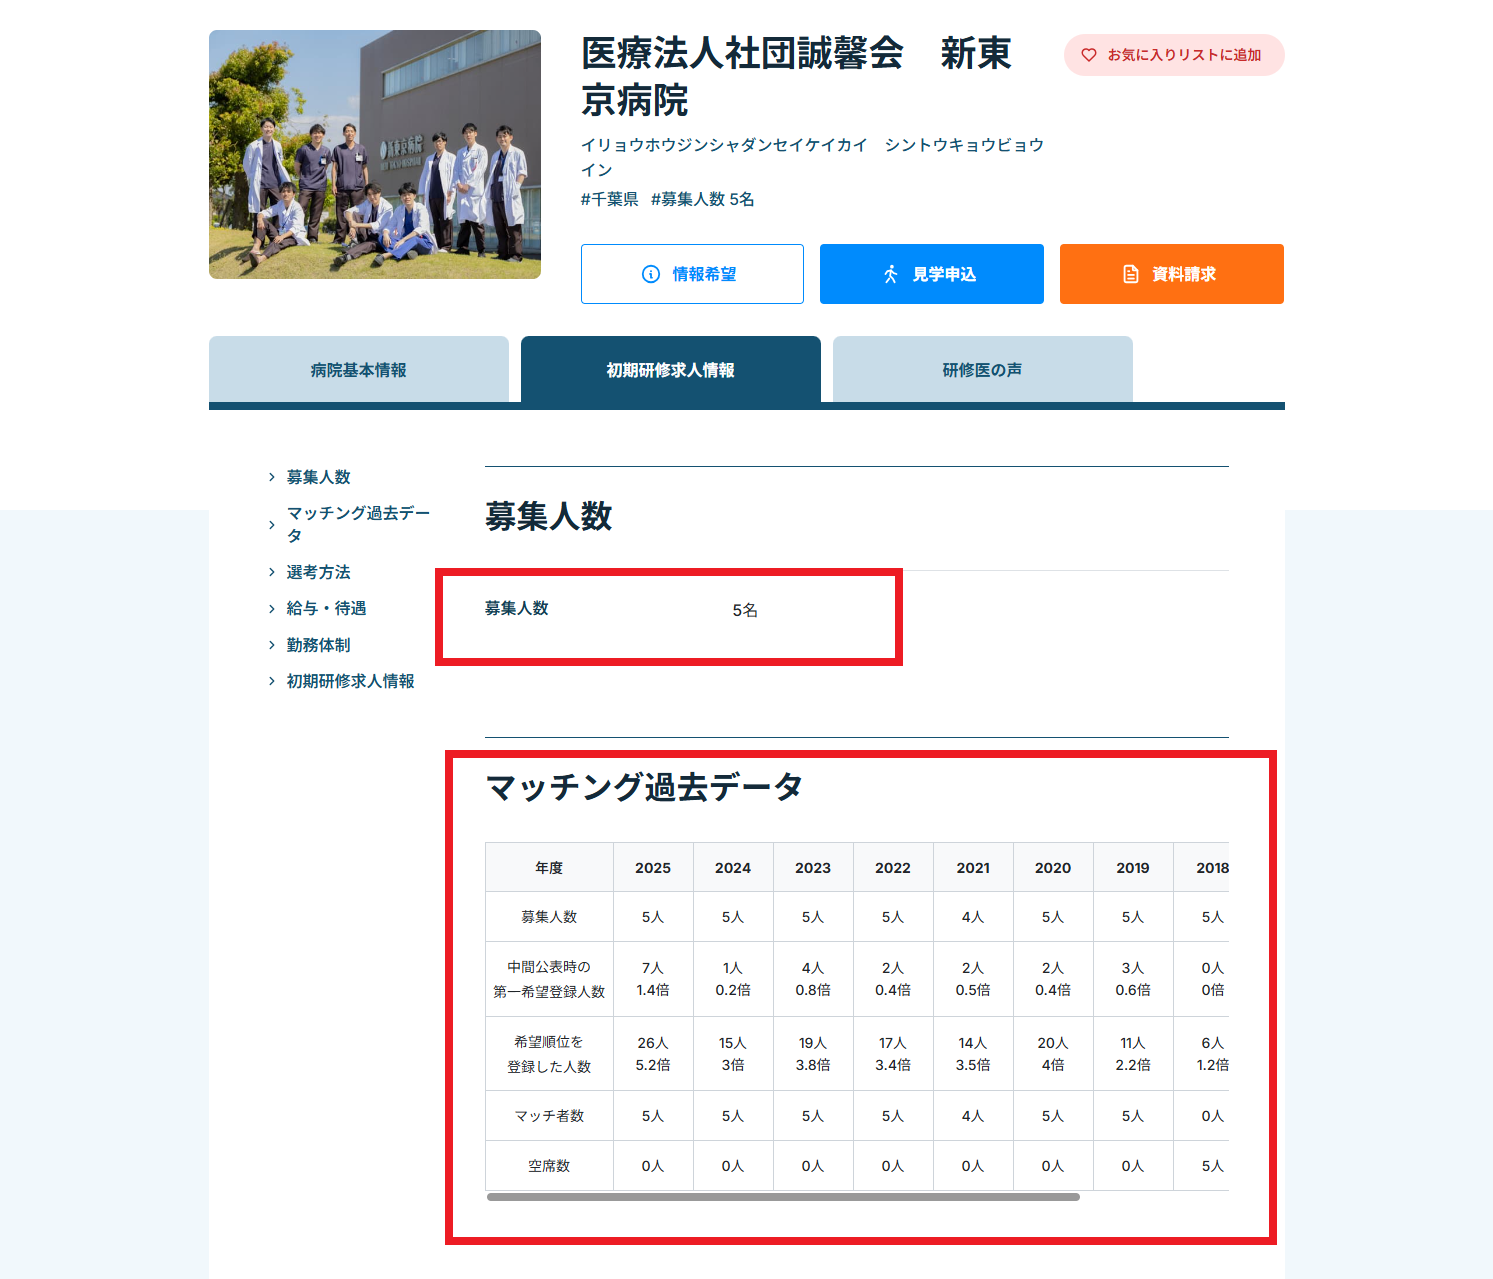Click the 26人 5.2倍 cell for 2025
The height and width of the screenshot is (1279, 1493).
[653, 1054]
